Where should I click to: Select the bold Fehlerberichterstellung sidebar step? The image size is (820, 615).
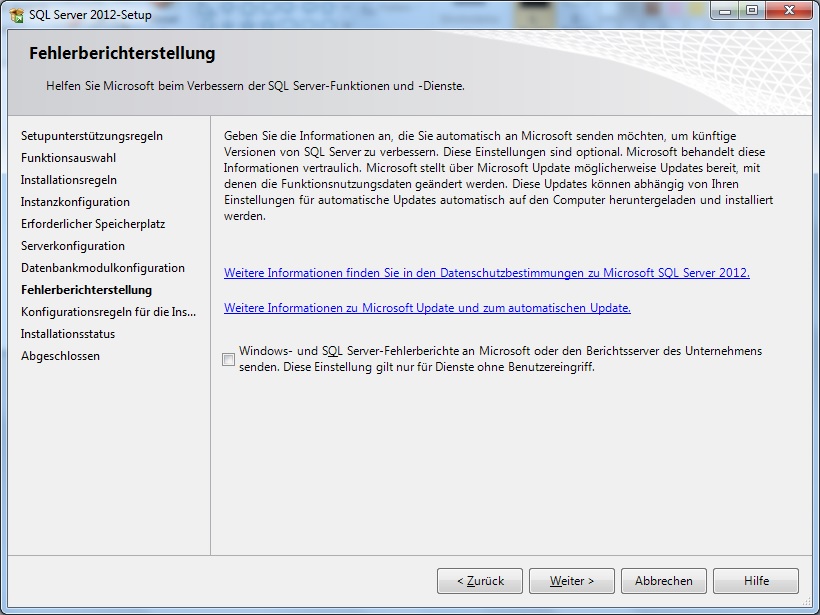(x=86, y=290)
